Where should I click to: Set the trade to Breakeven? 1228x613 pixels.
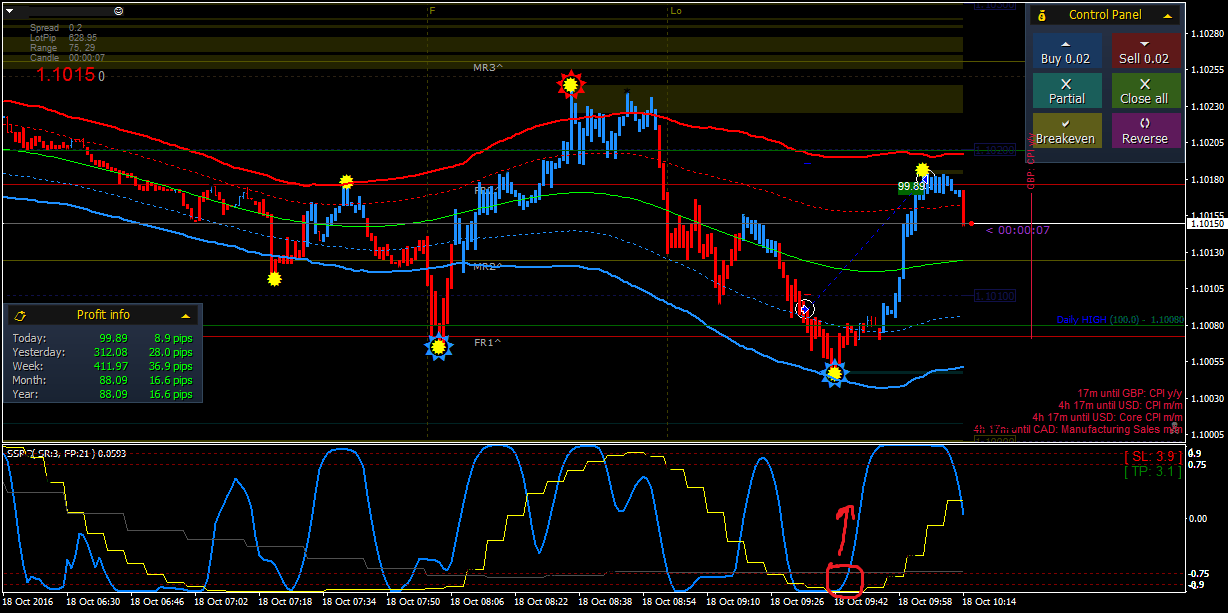pos(1067,131)
